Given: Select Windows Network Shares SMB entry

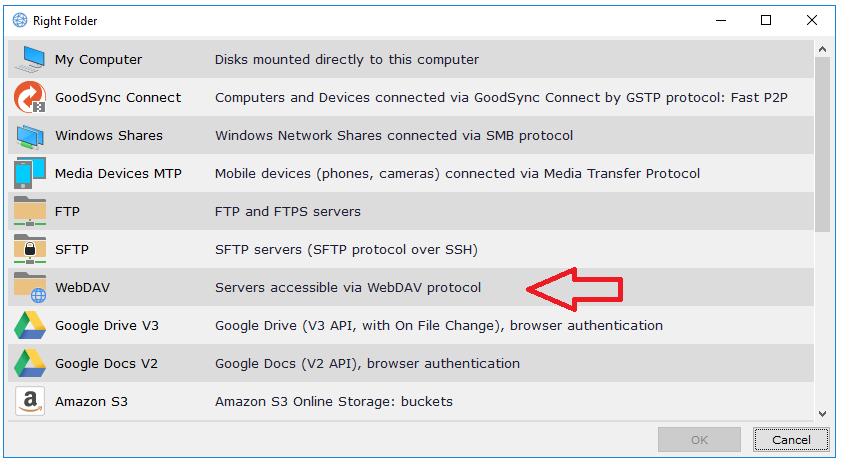Looking at the screenshot, I should (393, 136).
